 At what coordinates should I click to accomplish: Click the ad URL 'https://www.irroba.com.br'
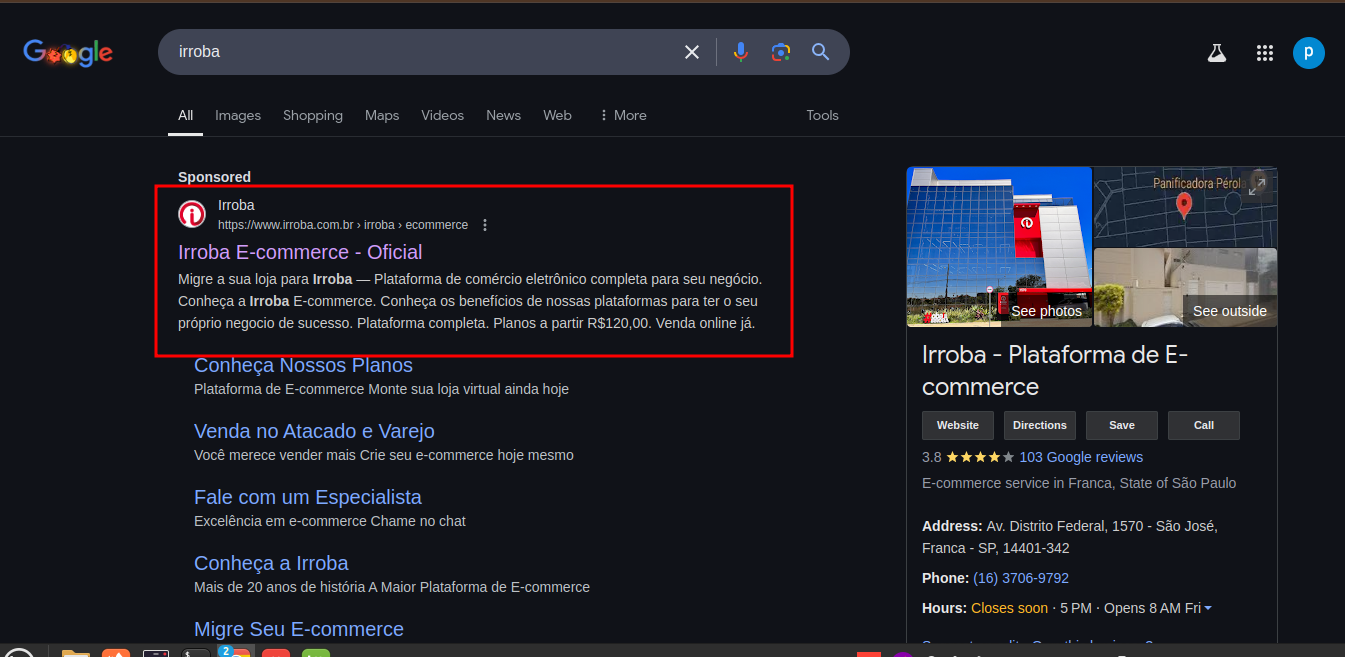click(286, 225)
